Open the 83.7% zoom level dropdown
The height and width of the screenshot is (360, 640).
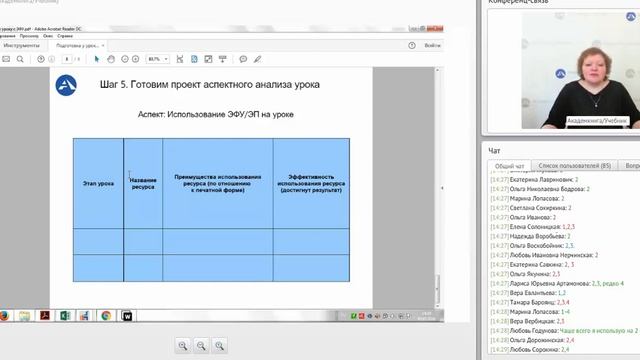[x=158, y=59]
